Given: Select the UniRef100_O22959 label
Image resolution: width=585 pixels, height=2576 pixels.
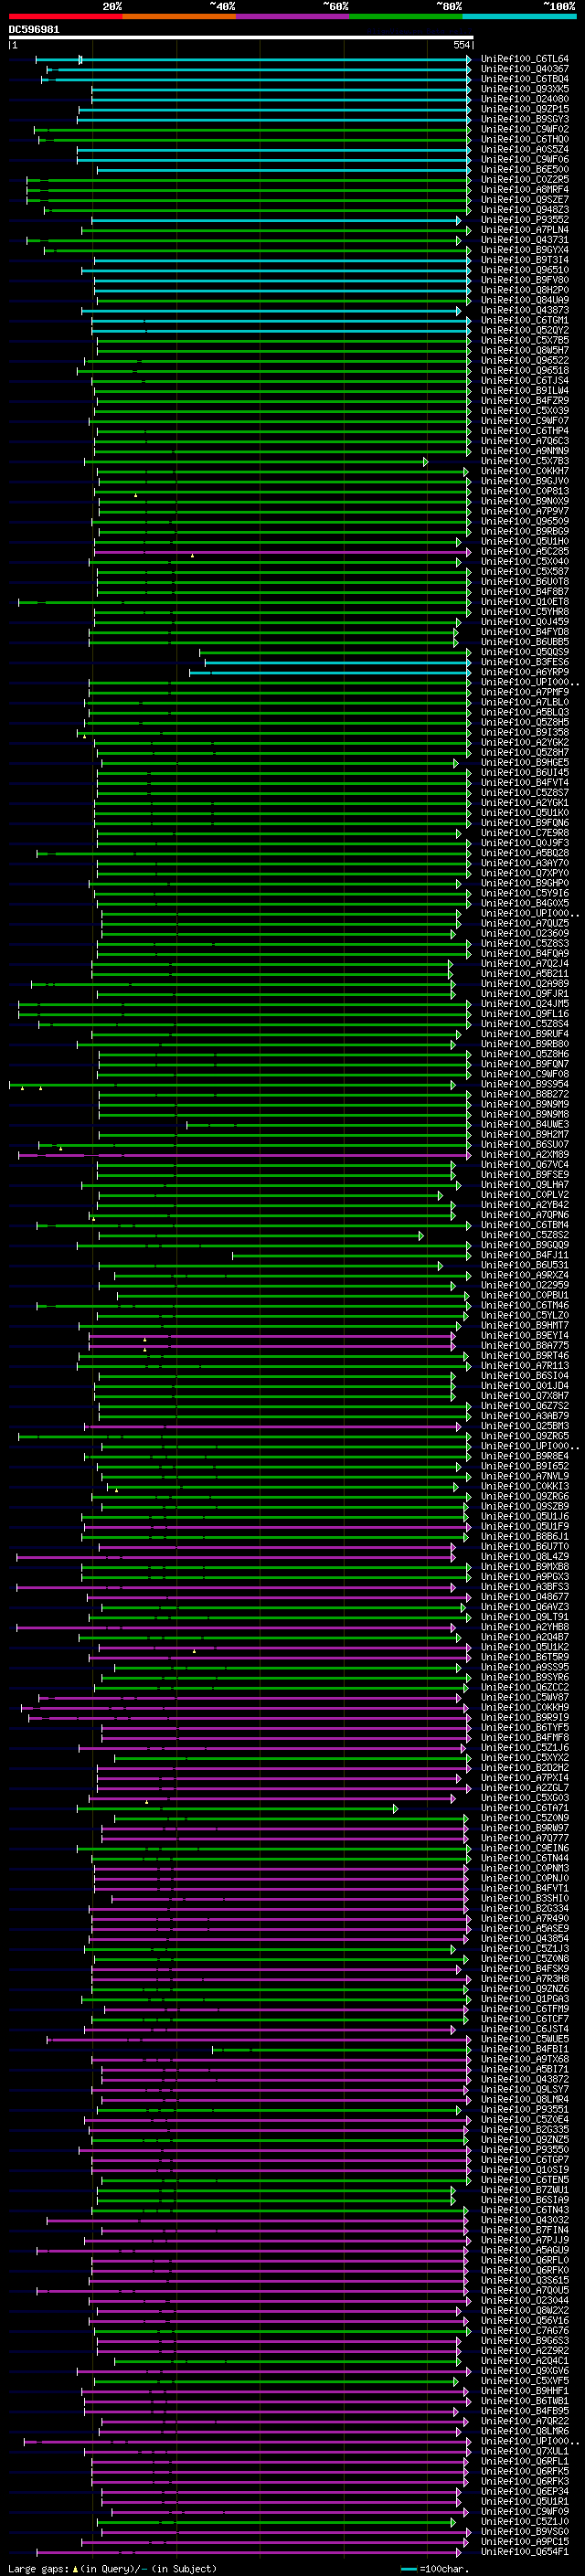Looking at the screenshot, I should [x=524, y=1285].
